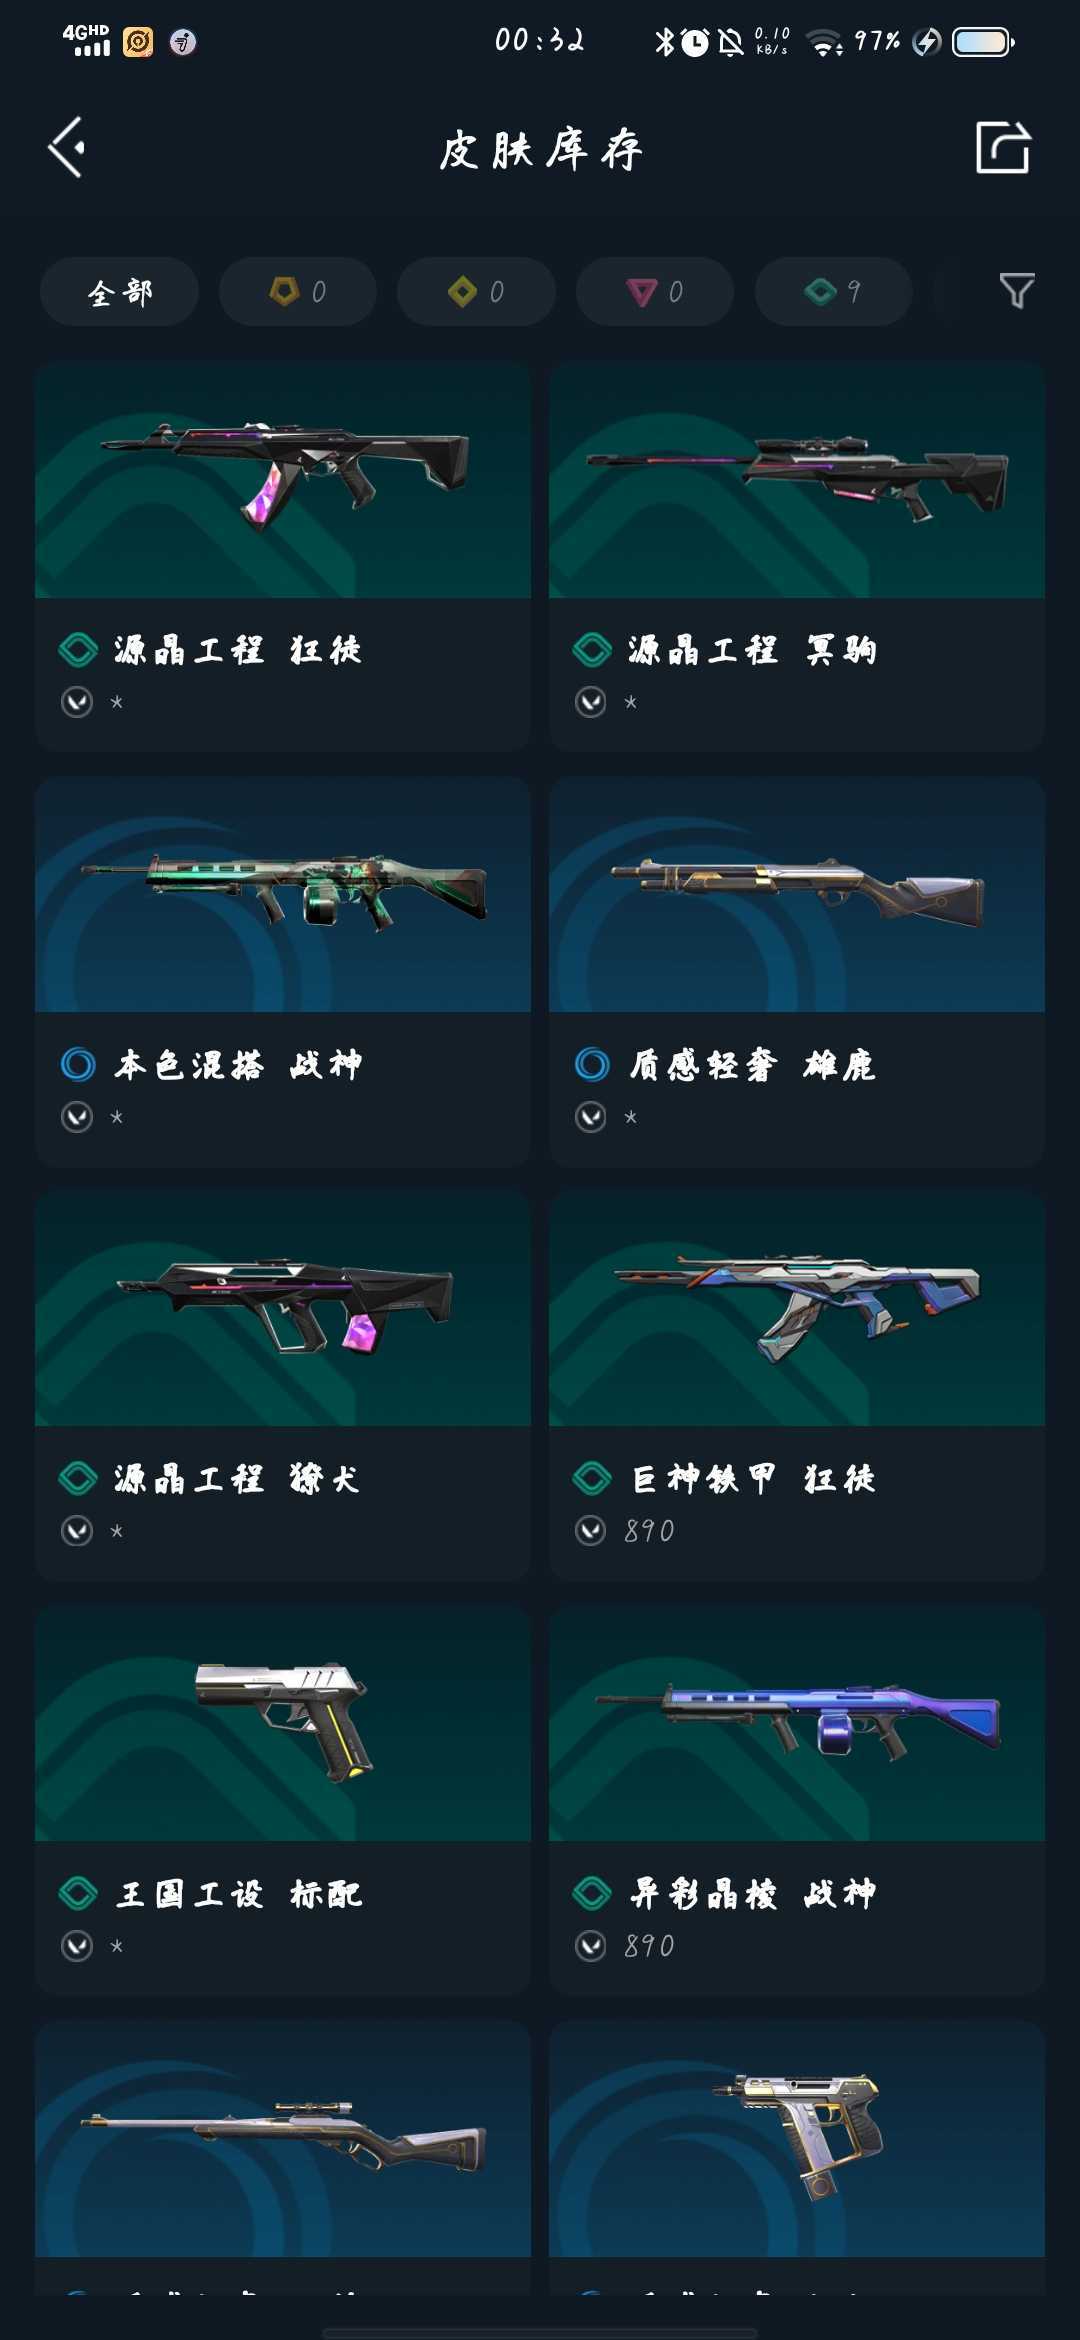Tap the 本色混搭 战神 skin name
Viewport: 1080px width, 2340px height.
pyautogui.click(x=238, y=1064)
